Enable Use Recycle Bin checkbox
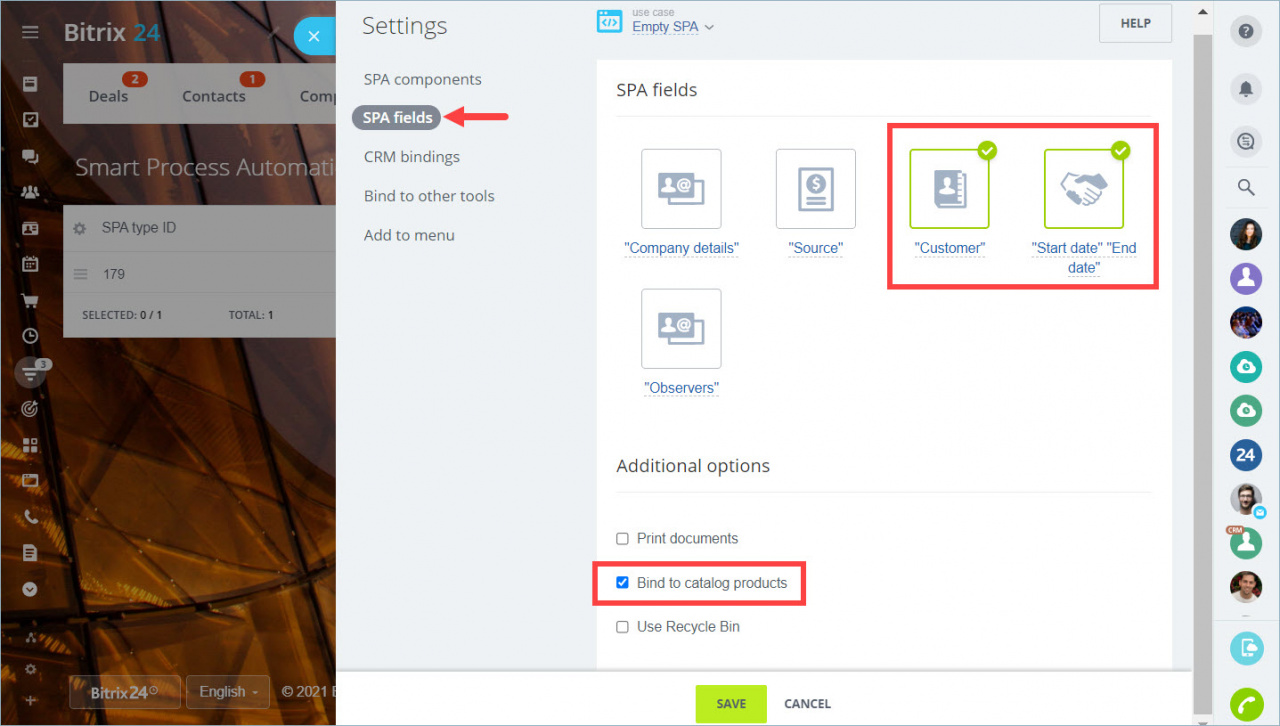1280x726 pixels. pos(622,626)
